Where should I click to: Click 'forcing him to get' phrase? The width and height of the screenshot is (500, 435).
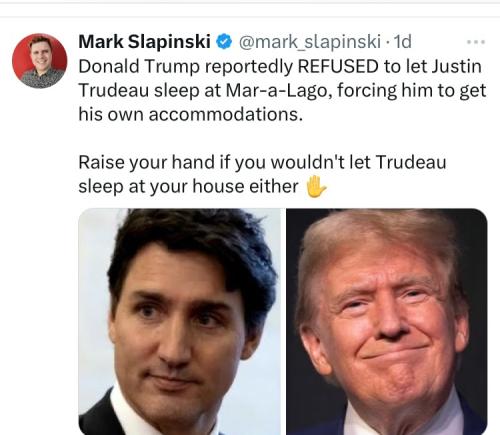coord(412,91)
